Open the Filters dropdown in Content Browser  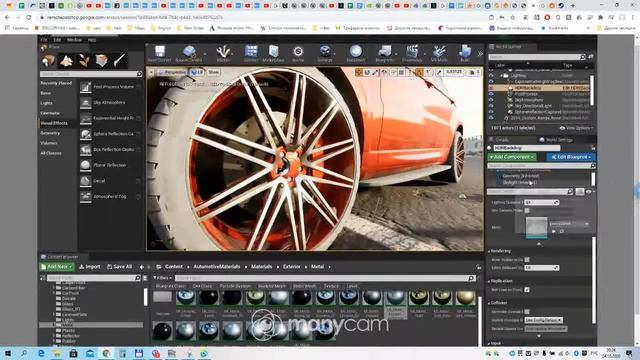point(162,278)
